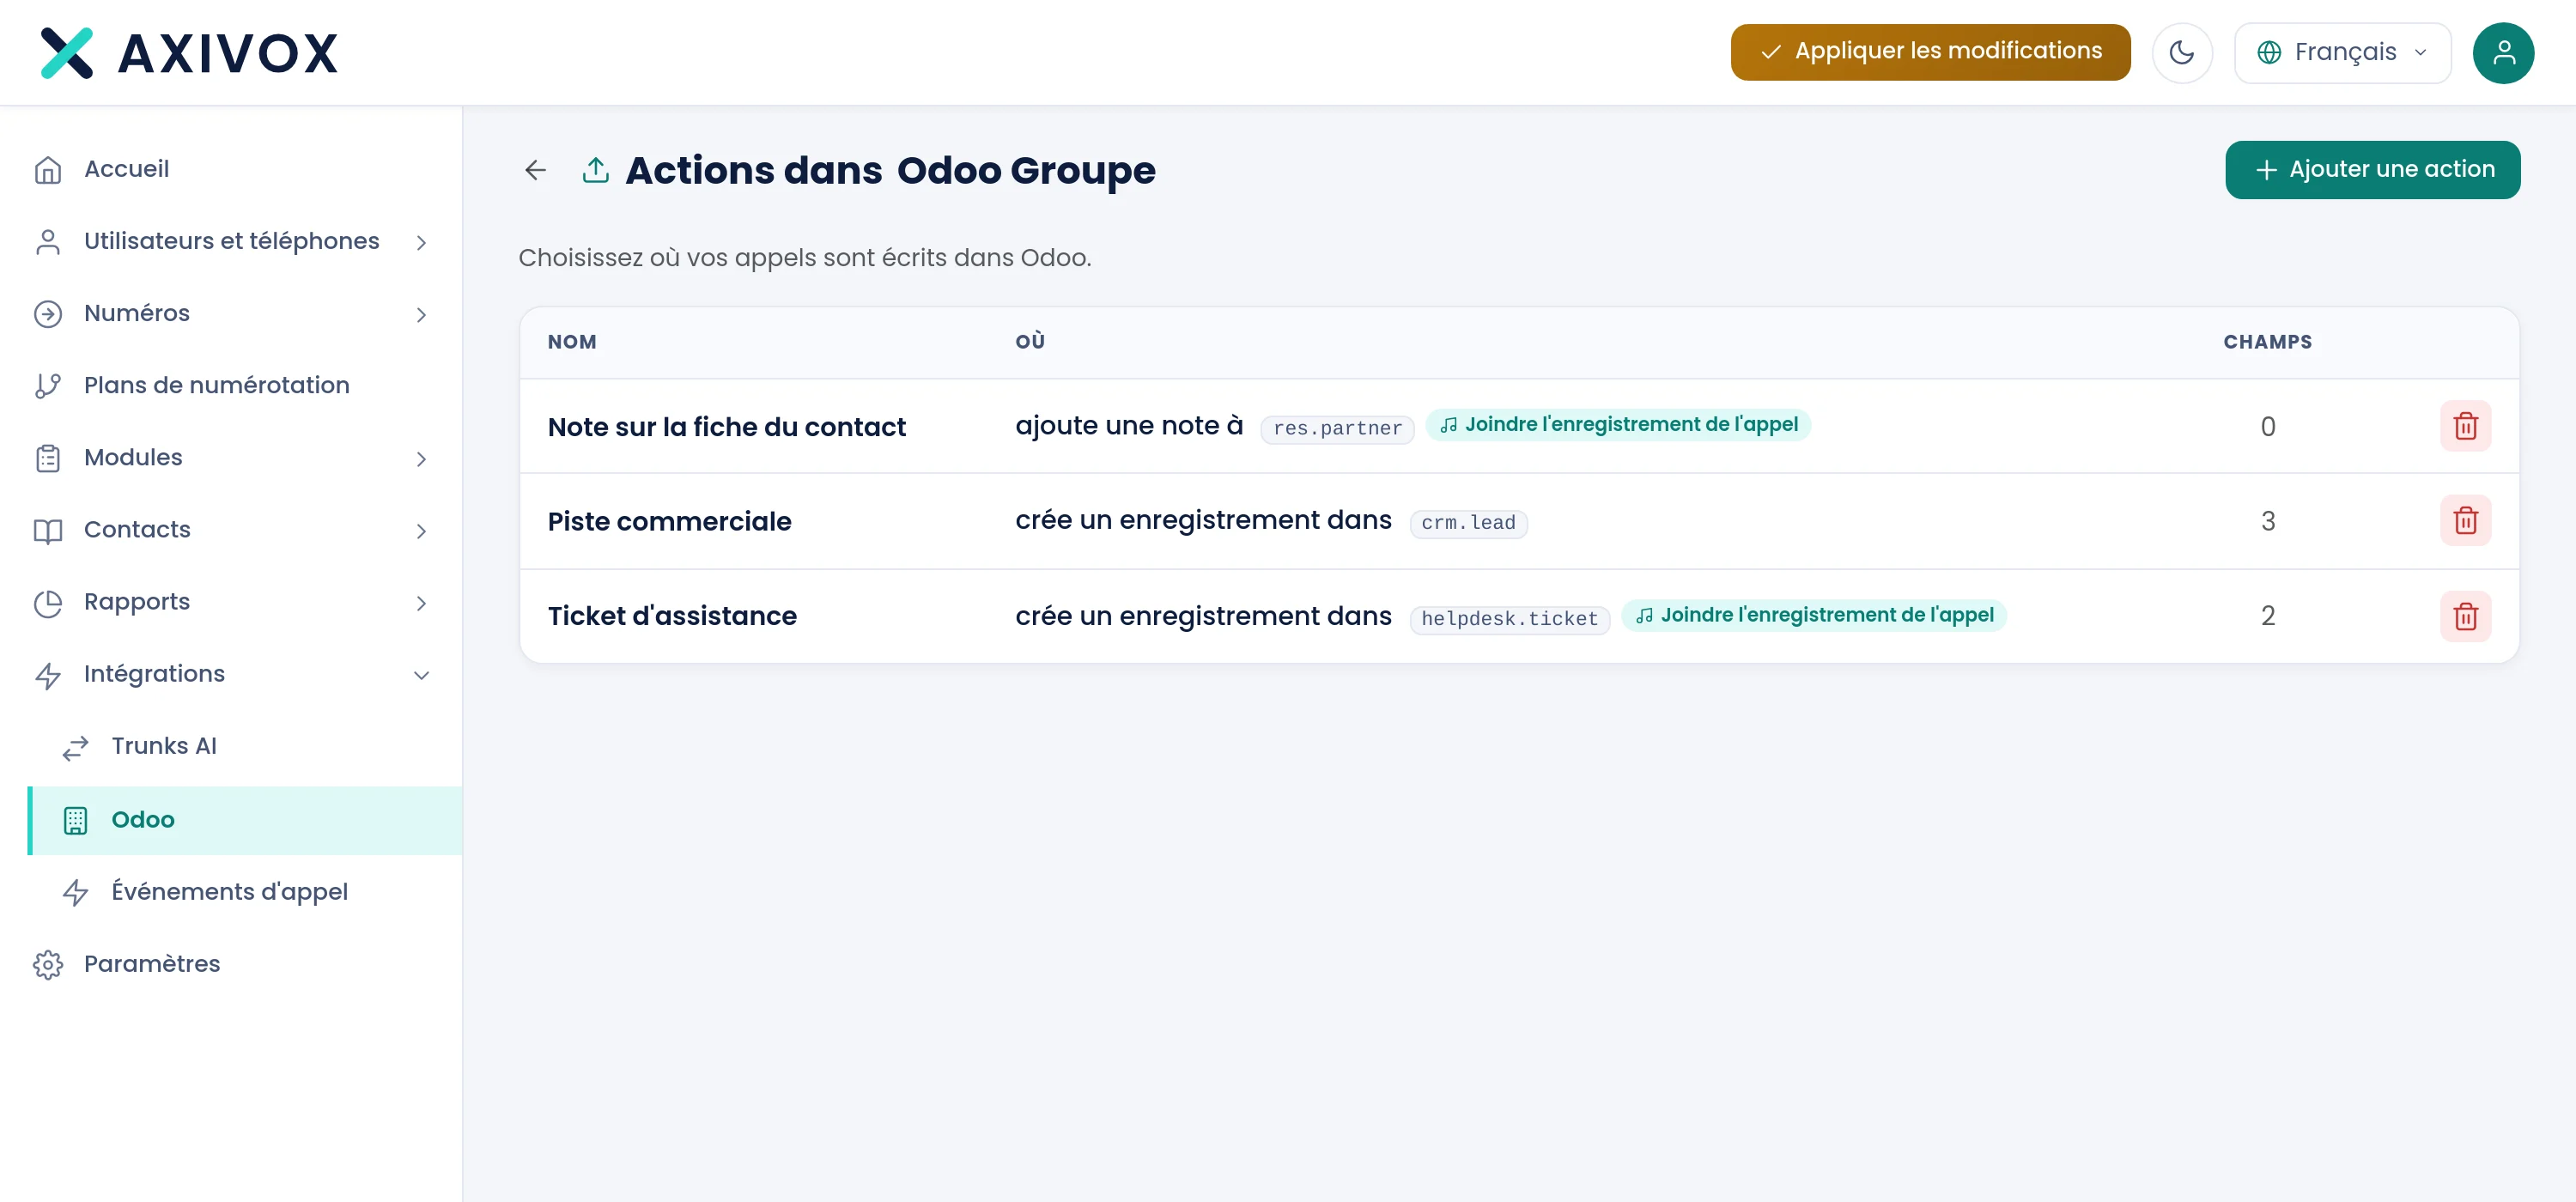Click the Événements d'appel bolt icon
Screen dimensions: 2576x1202
(76, 892)
